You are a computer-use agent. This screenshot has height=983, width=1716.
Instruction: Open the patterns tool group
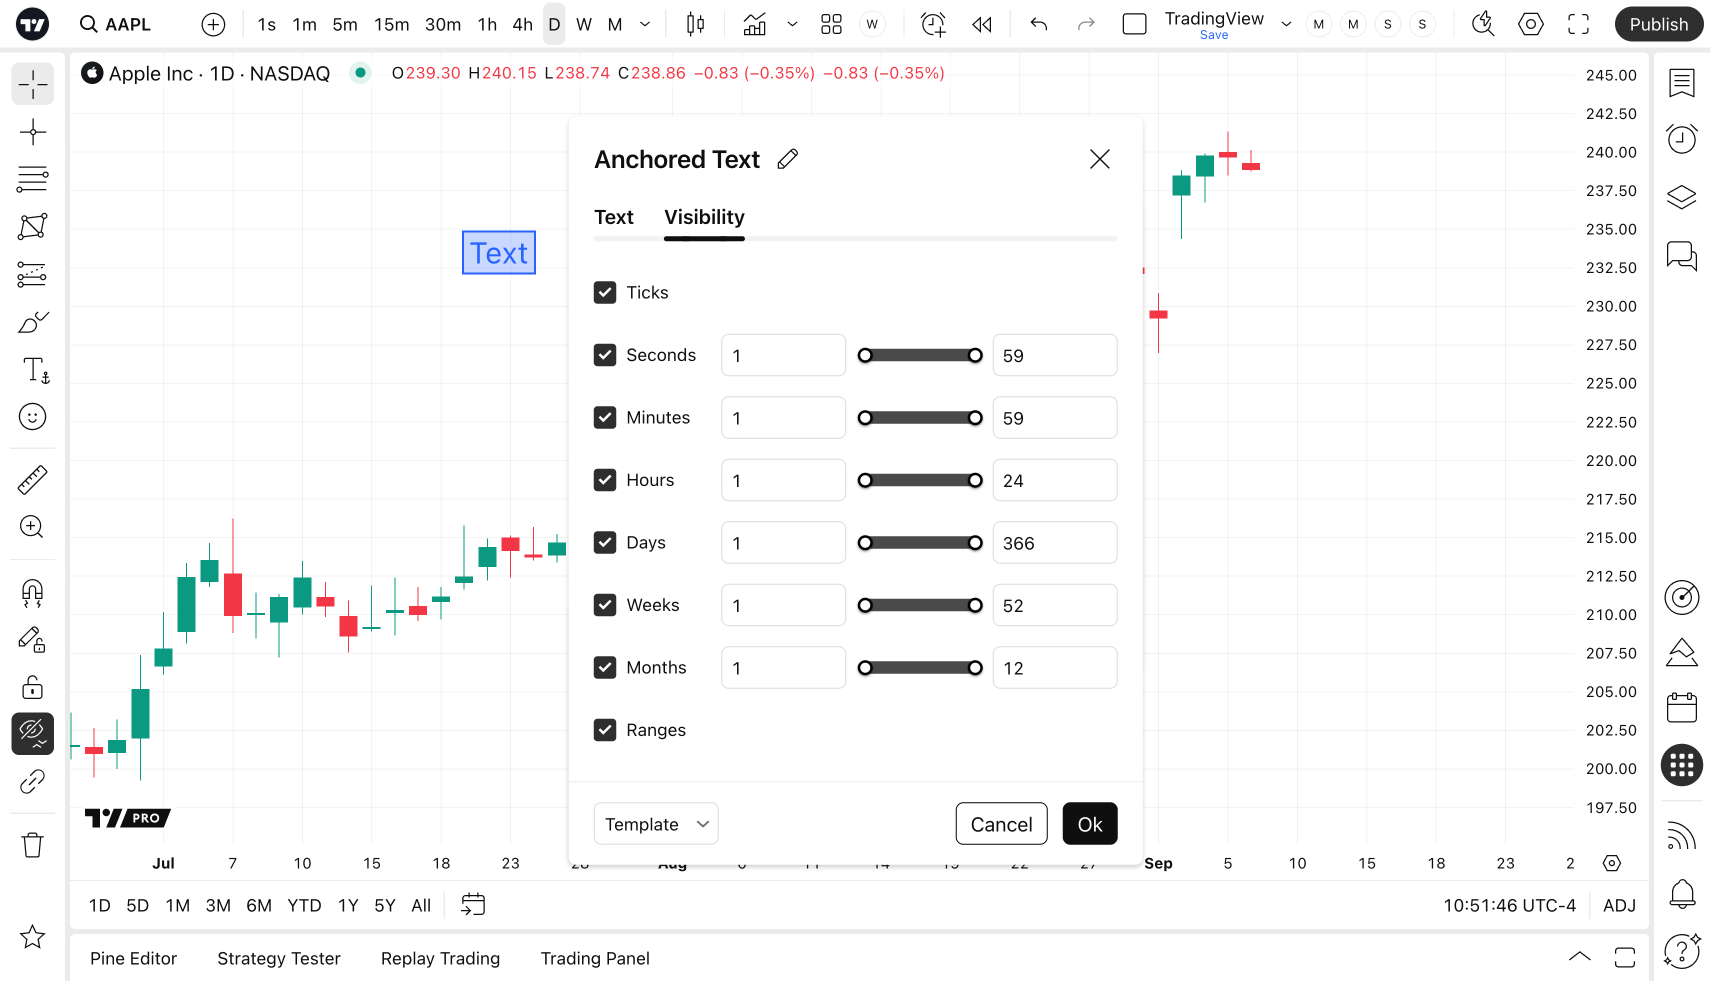[33, 227]
